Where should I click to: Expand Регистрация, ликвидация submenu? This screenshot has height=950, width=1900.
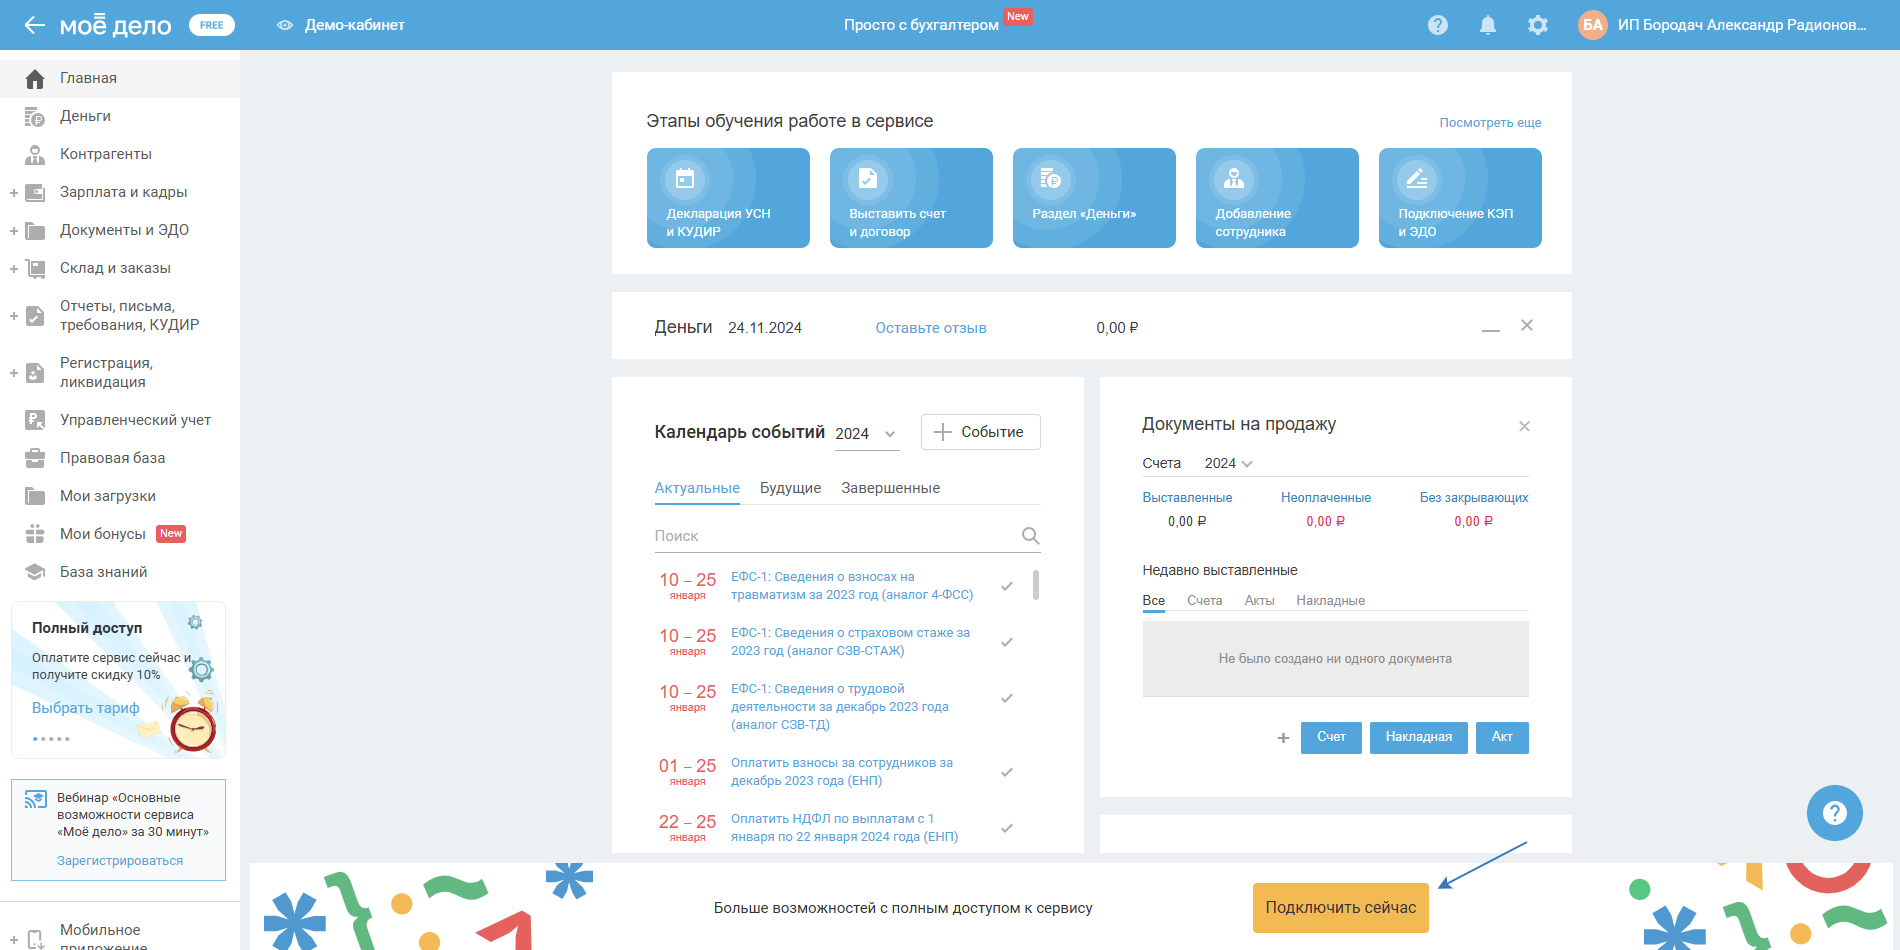tap(14, 373)
